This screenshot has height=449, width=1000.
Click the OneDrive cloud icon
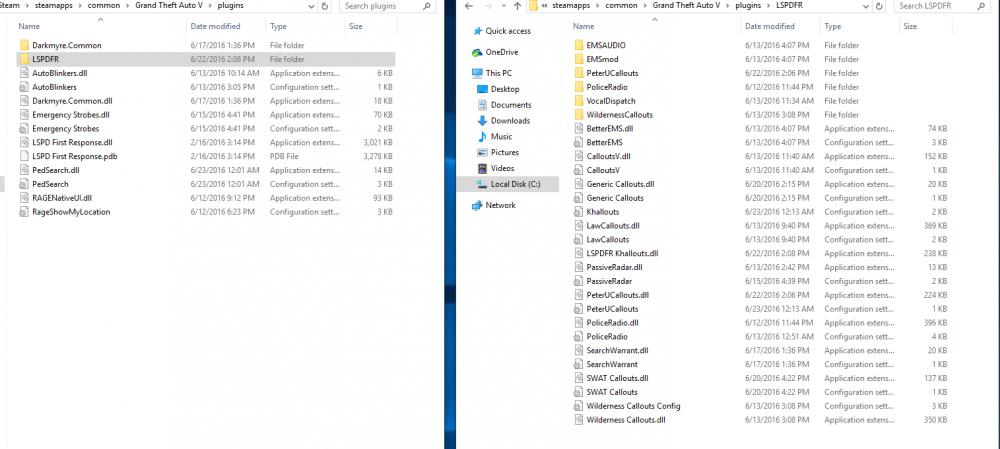pyautogui.click(x=477, y=52)
